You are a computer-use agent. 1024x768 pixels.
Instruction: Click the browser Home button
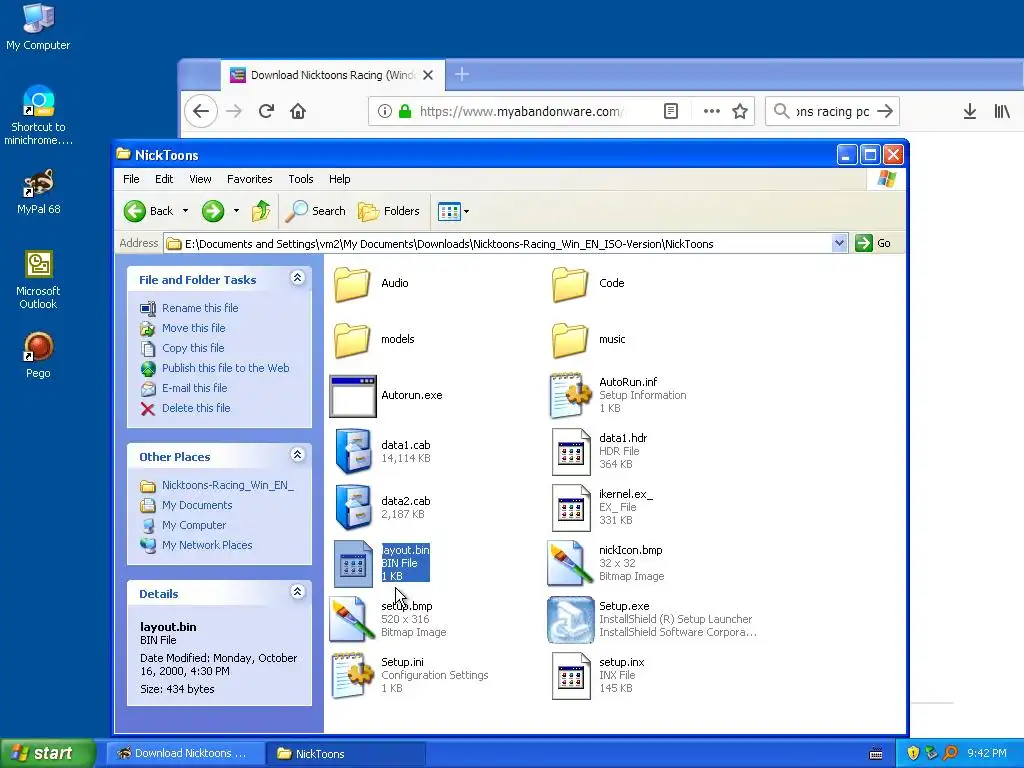pos(298,111)
